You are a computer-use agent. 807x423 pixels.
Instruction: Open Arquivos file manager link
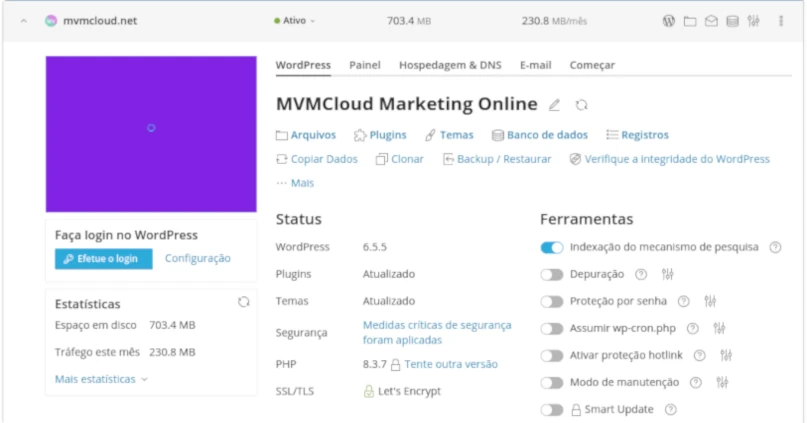click(306, 135)
